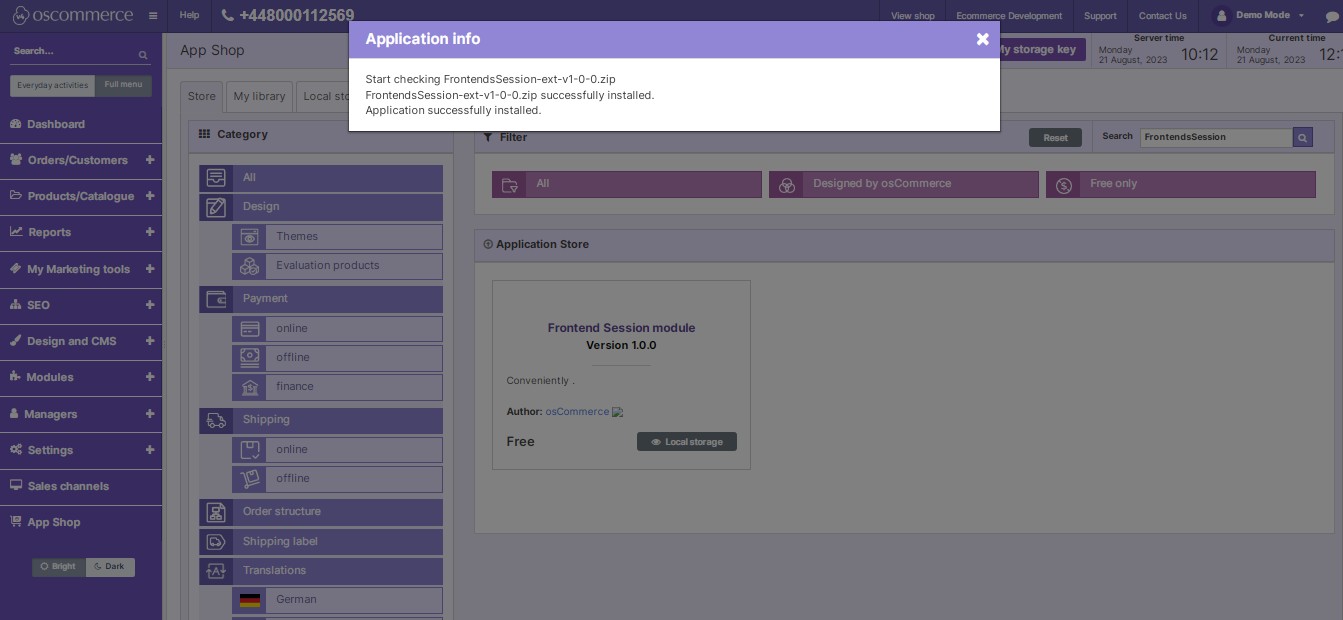1343x620 pixels.
Task: Expand the Design and CMS menu
Action: click(150, 341)
